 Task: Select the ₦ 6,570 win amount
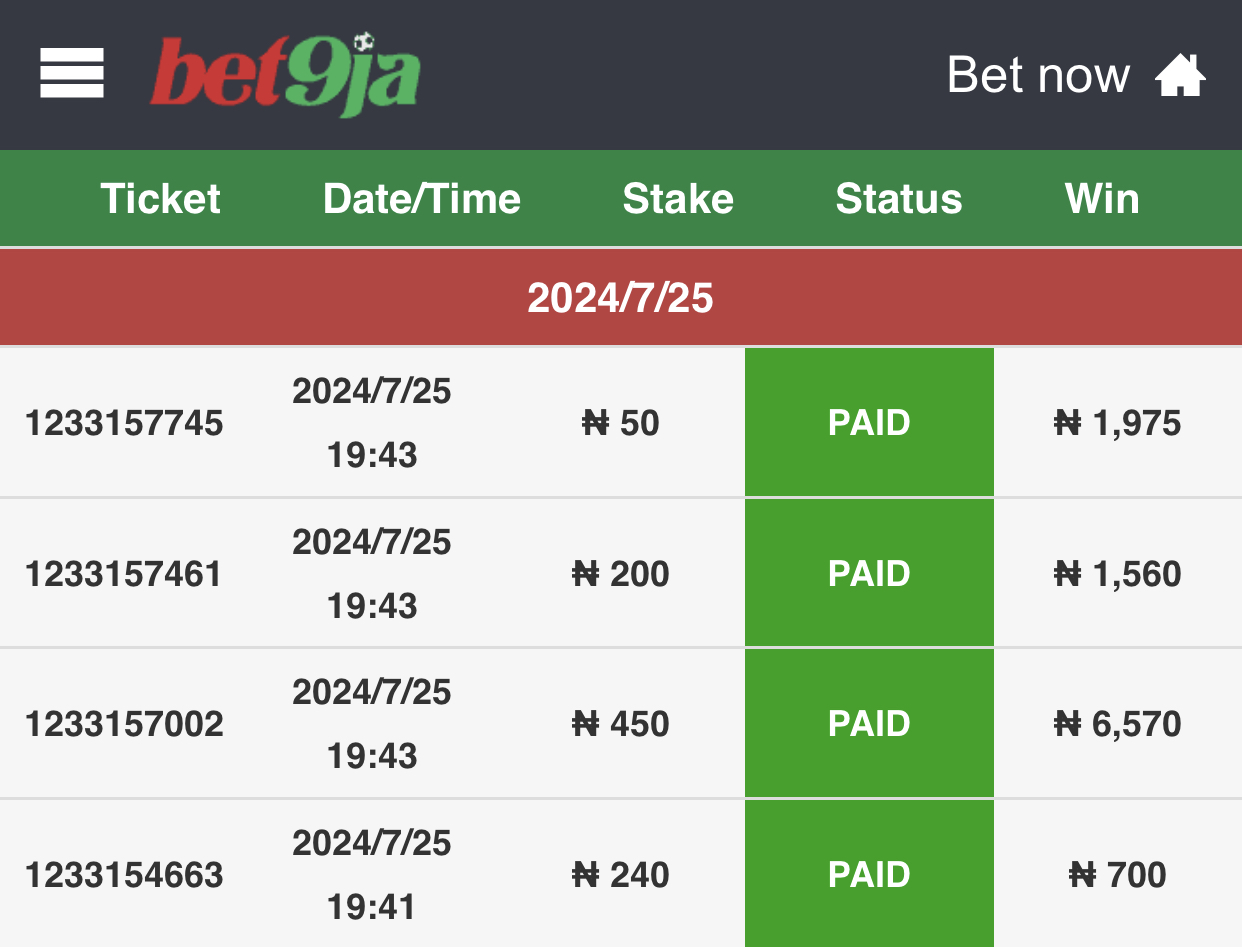[1118, 723]
